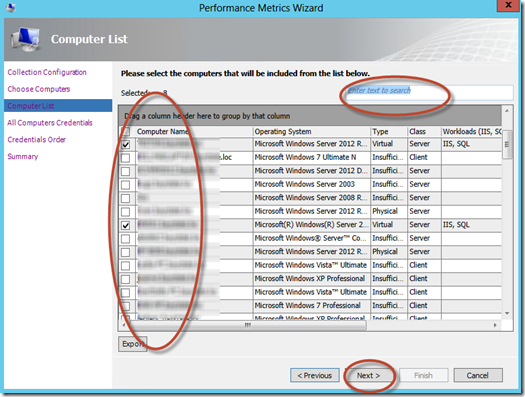
Task: Sort by Operating System column header
Action: (x=312, y=132)
